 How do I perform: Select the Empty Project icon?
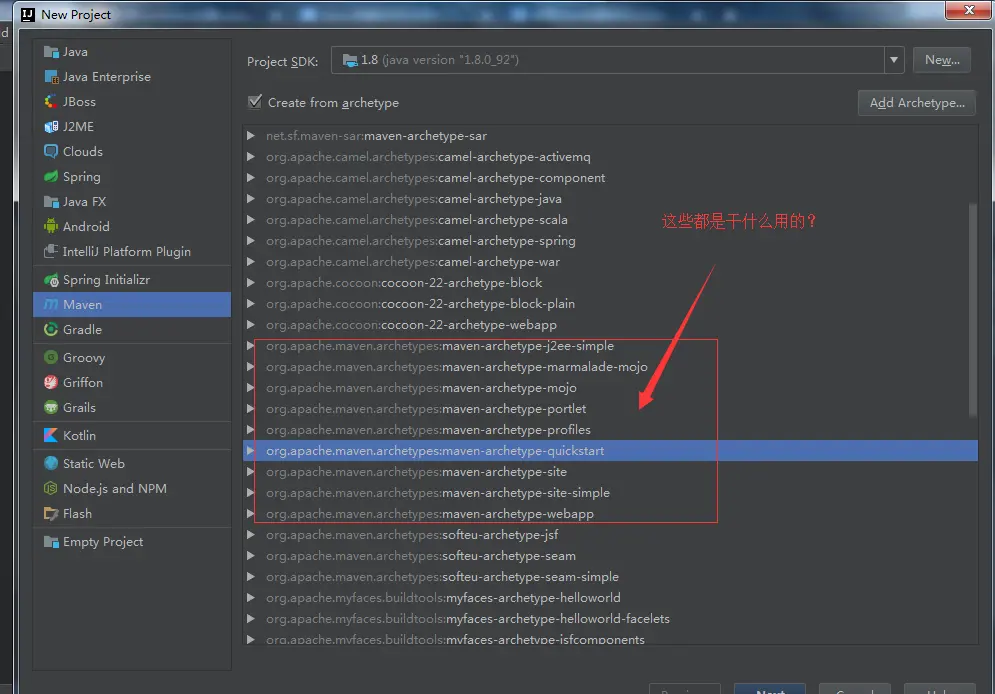click(51, 542)
